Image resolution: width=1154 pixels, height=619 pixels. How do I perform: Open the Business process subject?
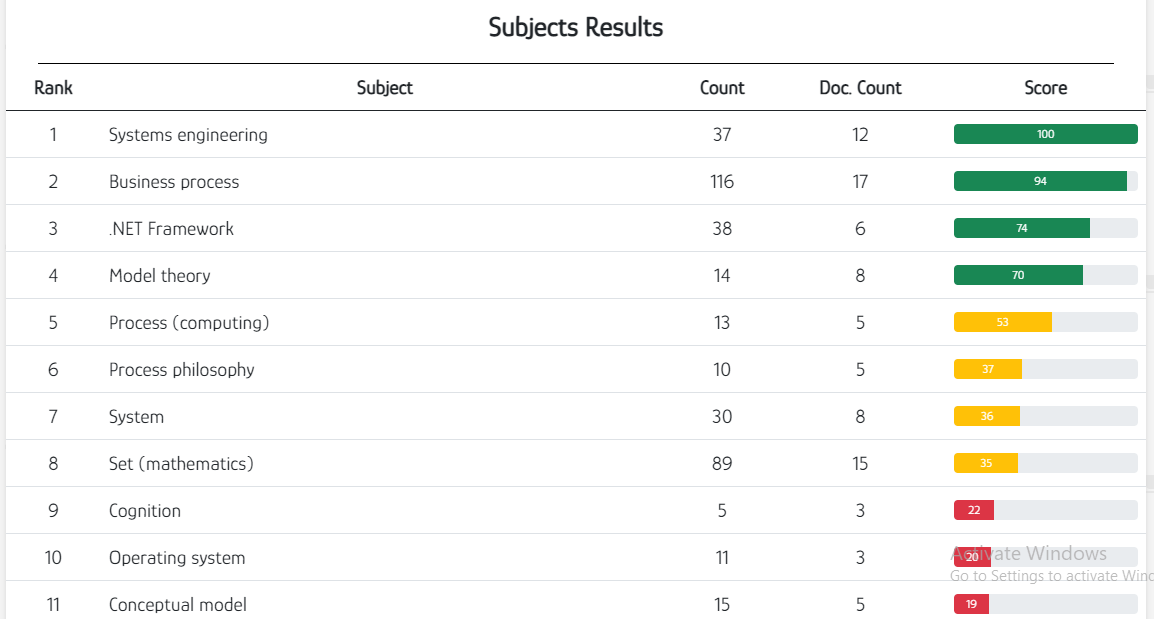[x=174, y=182]
